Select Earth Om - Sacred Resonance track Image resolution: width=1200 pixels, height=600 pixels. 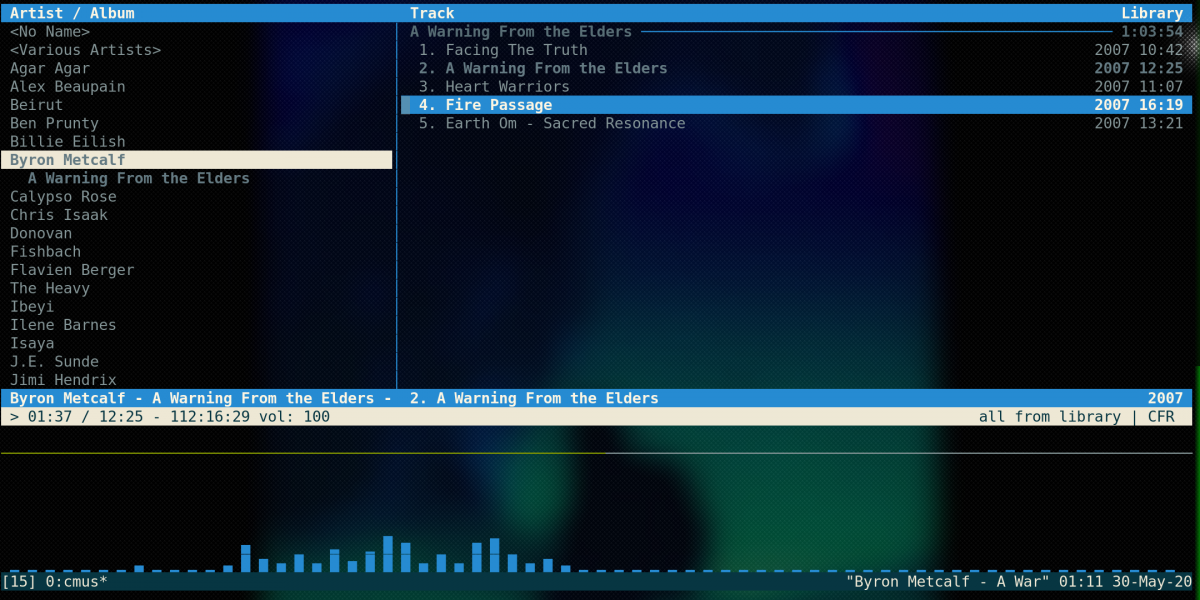[565, 124]
